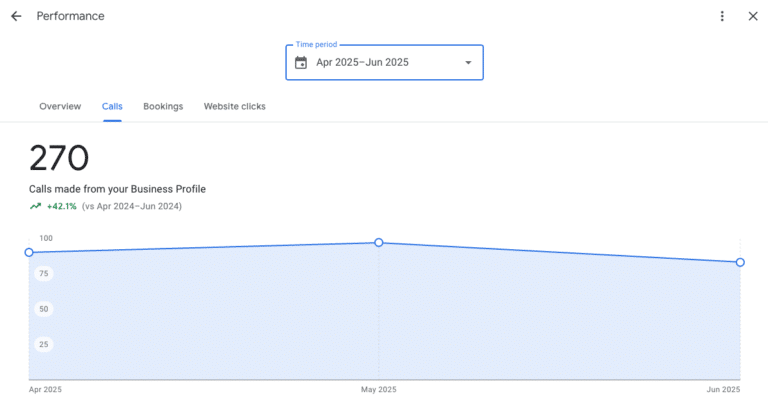
Task: Click the 270 total calls number
Action: tap(59, 158)
